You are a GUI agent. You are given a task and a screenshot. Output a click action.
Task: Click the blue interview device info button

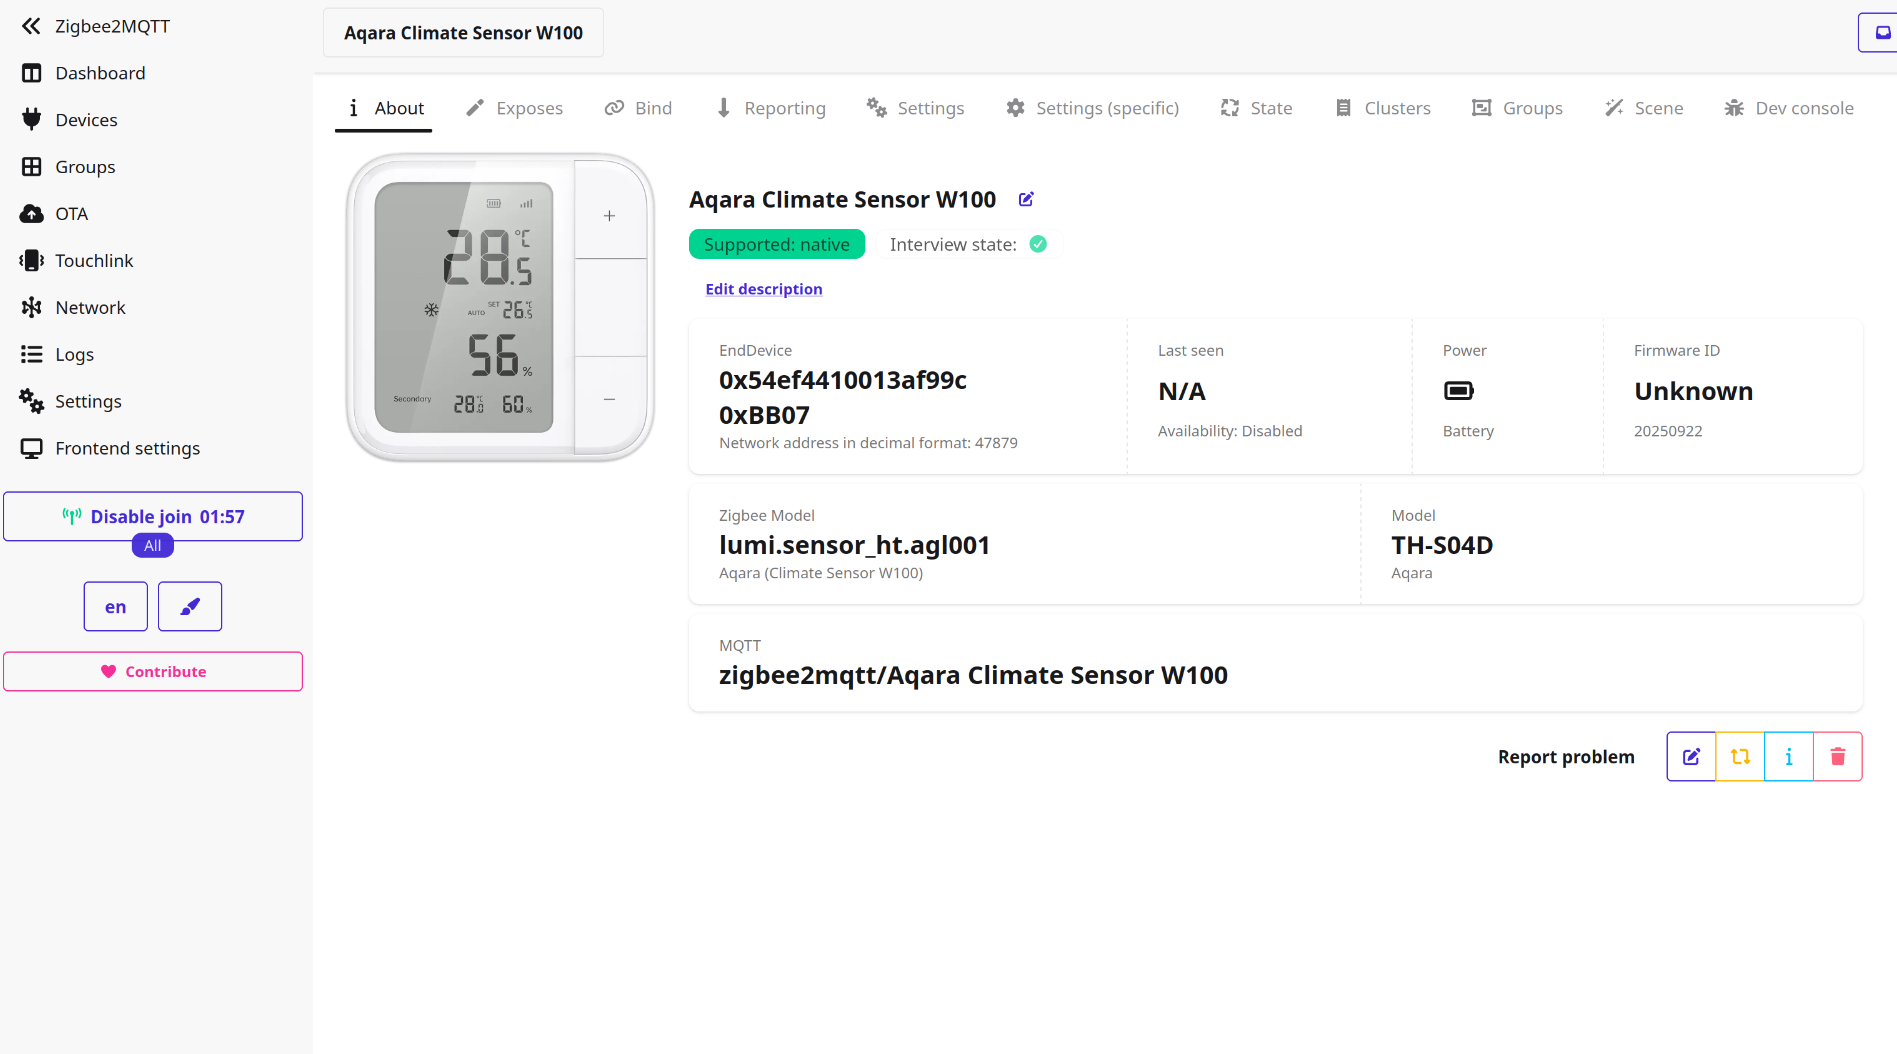(1789, 757)
